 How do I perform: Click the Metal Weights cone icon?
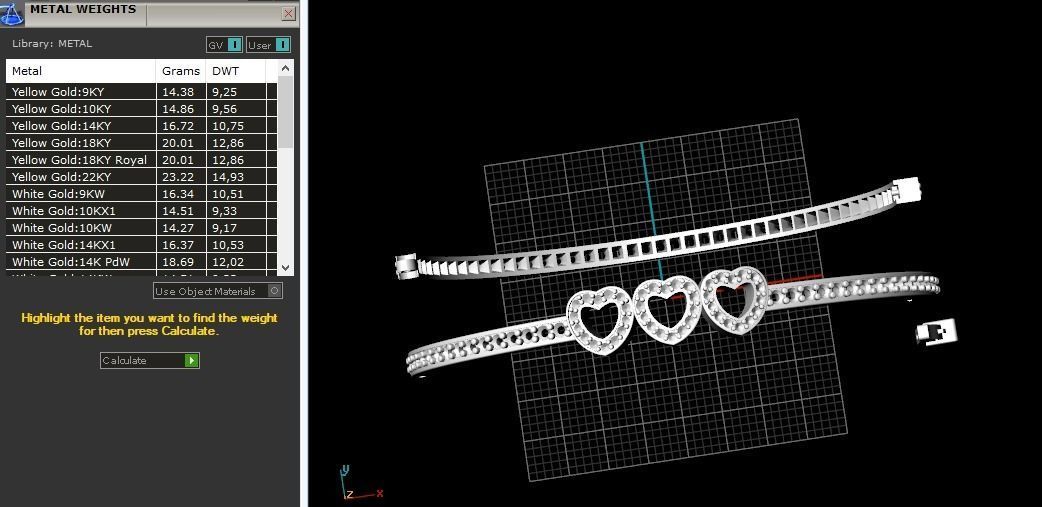coord(12,13)
